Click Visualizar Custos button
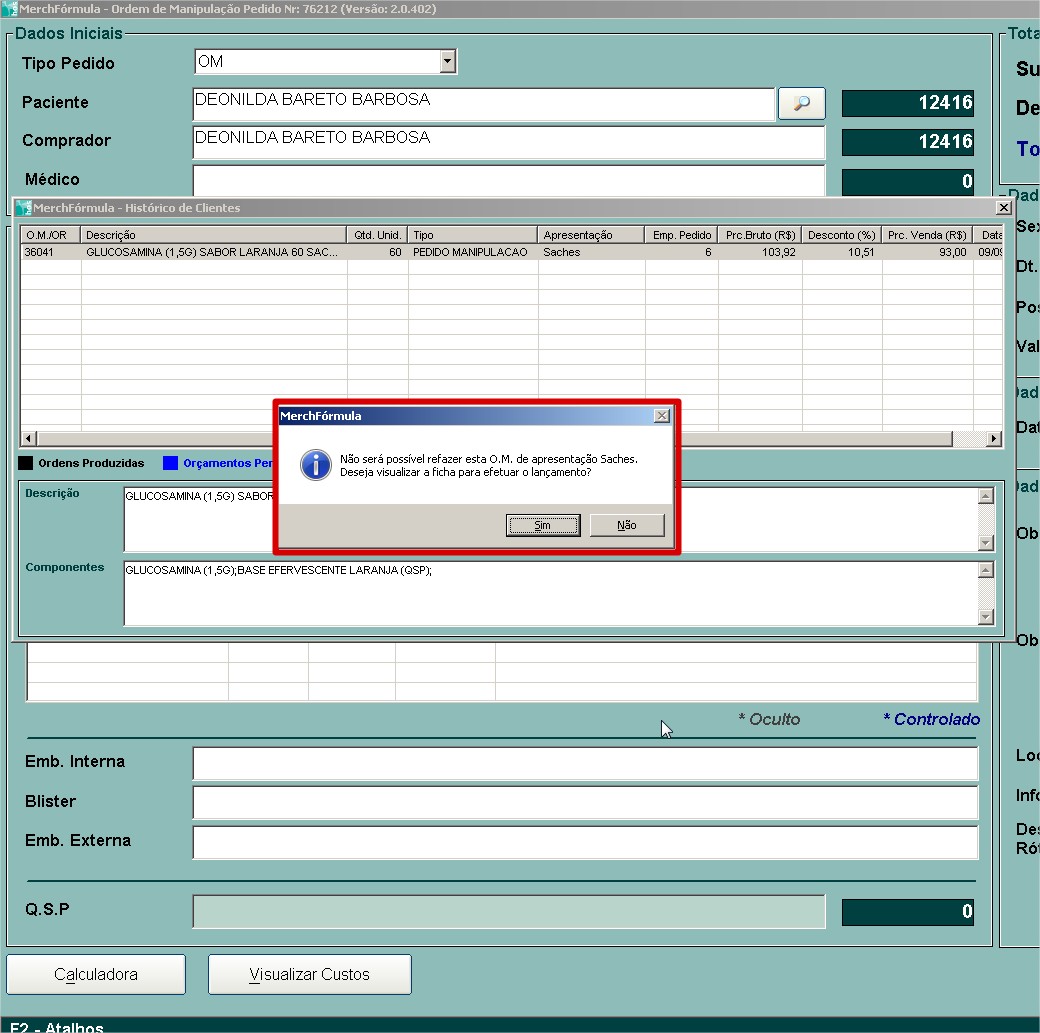This screenshot has width=1040, height=1033. coord(309,974)
